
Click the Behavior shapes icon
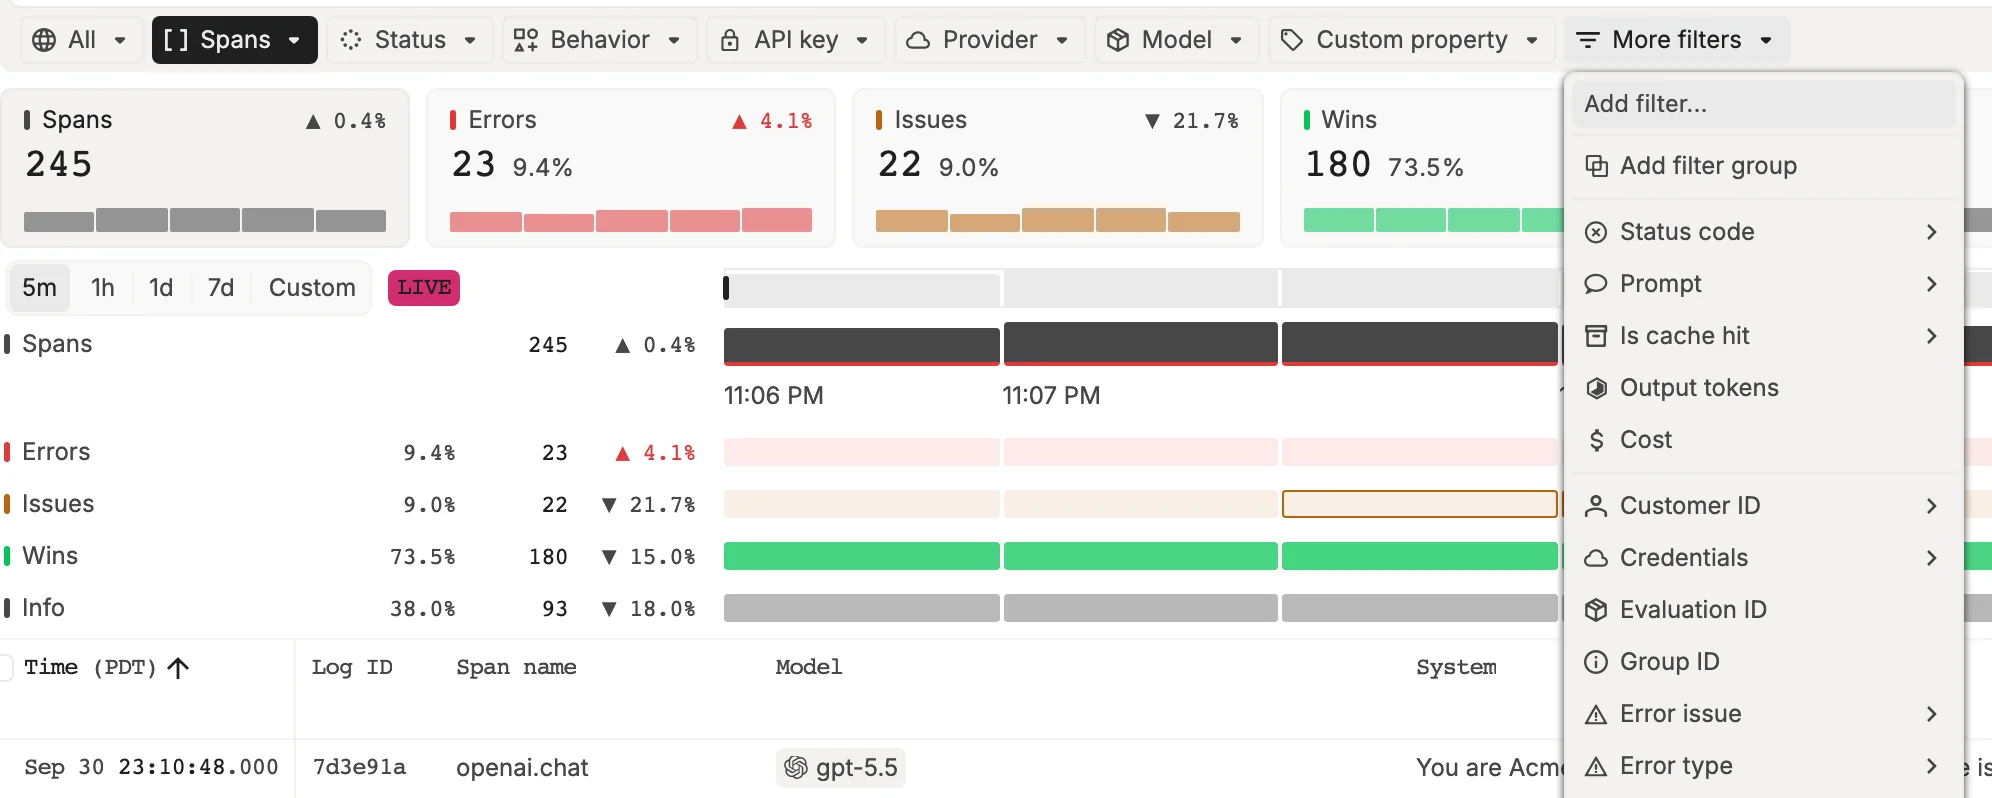(526, 40)
